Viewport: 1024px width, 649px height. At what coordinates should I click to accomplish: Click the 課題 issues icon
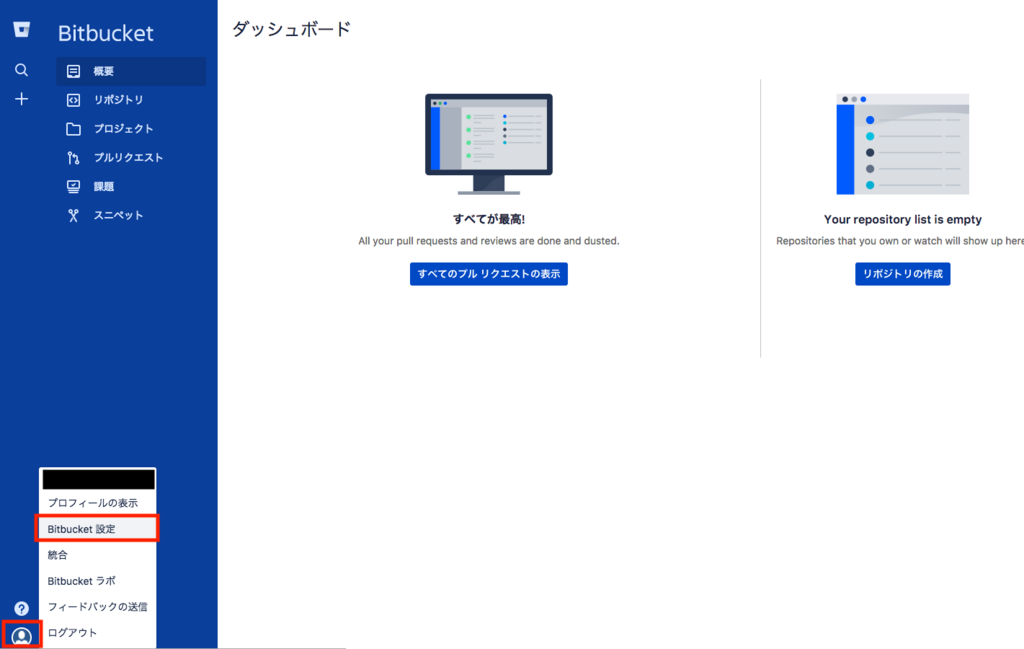click(x=73, y=186)
